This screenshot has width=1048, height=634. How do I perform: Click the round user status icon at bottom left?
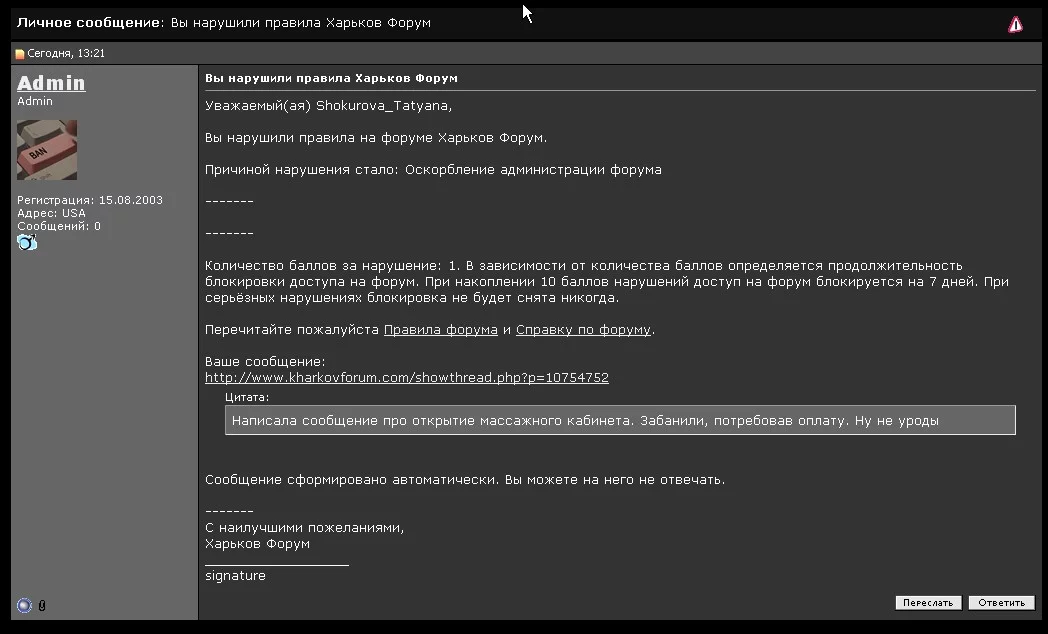[25, 605]
